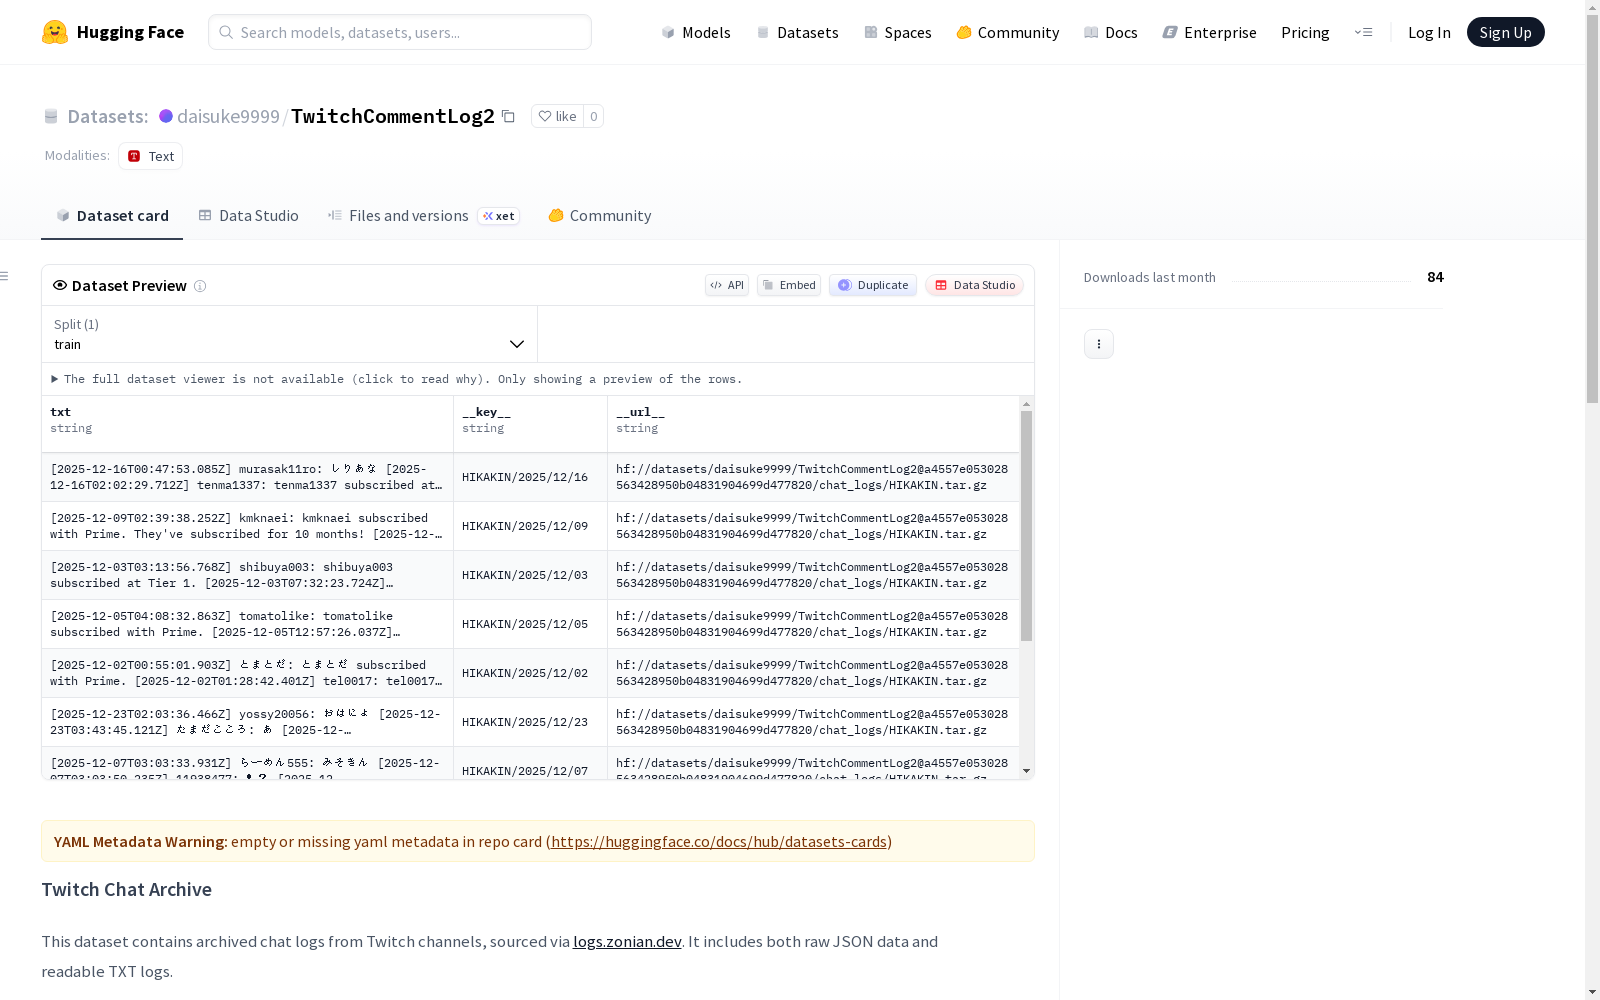Open the TwitchCommentLog2 dataset title link
The height and width of the screenshot is (1000, 1600).
(393, 116)
